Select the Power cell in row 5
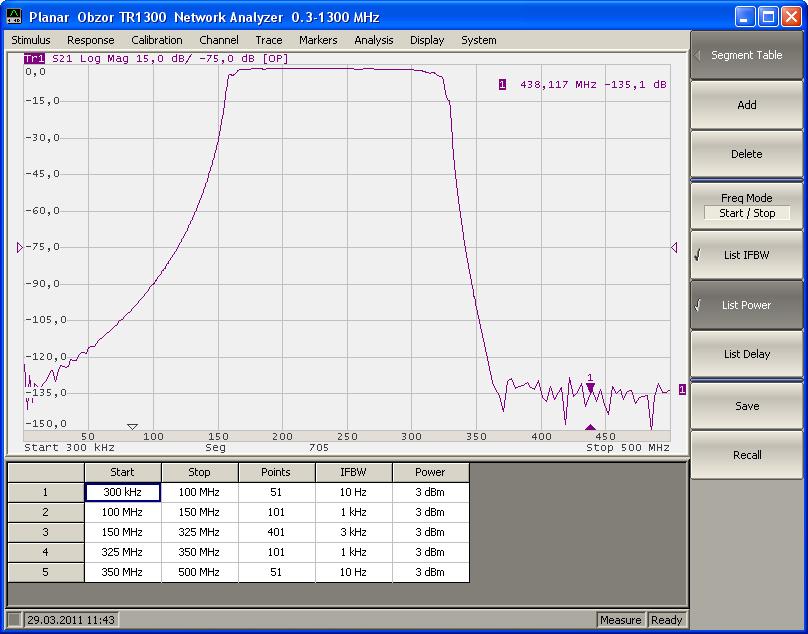Screen dimensions: 808x634 point(430,572)
